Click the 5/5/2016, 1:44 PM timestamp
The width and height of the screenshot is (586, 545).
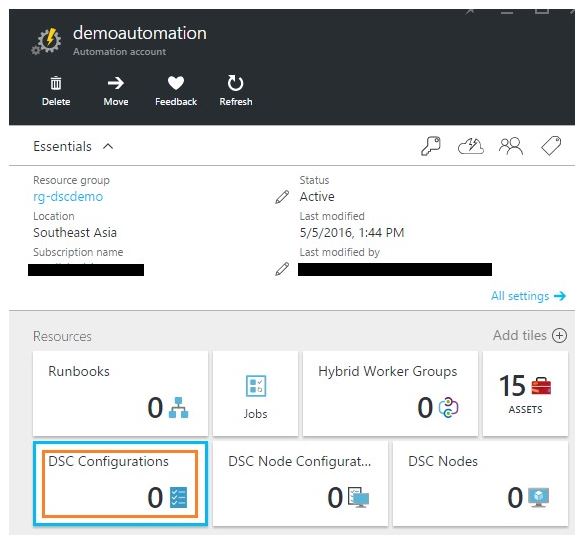click(352, 233)
